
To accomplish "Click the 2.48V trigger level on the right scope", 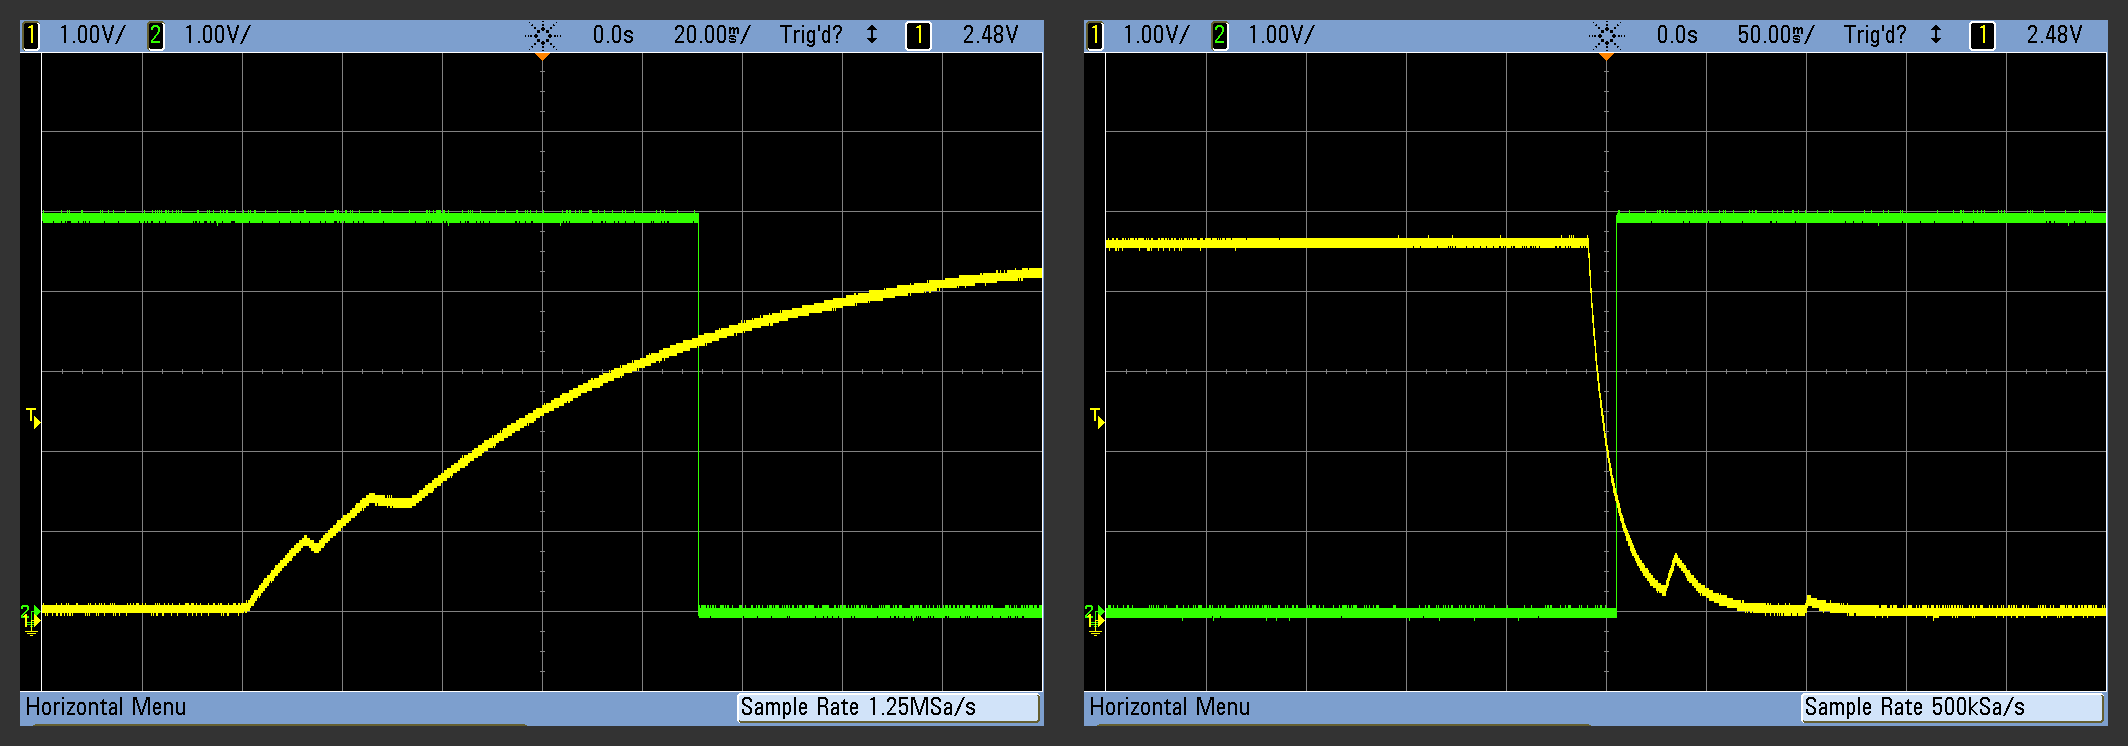I will click(x=2054, y=35).
